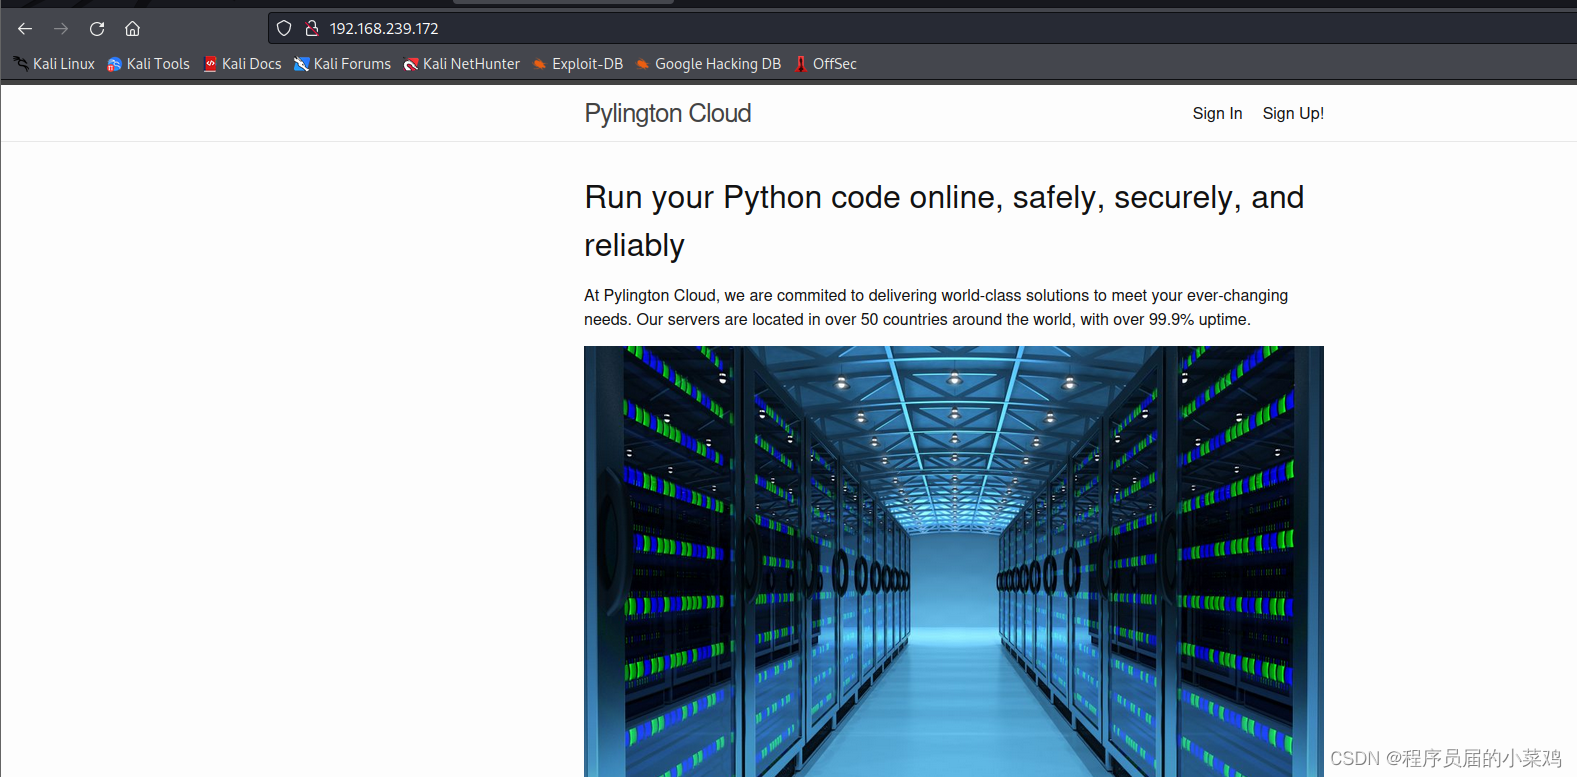Click the forward navigation arrow
Screen dimensions: 1577x777
(61, 29)
